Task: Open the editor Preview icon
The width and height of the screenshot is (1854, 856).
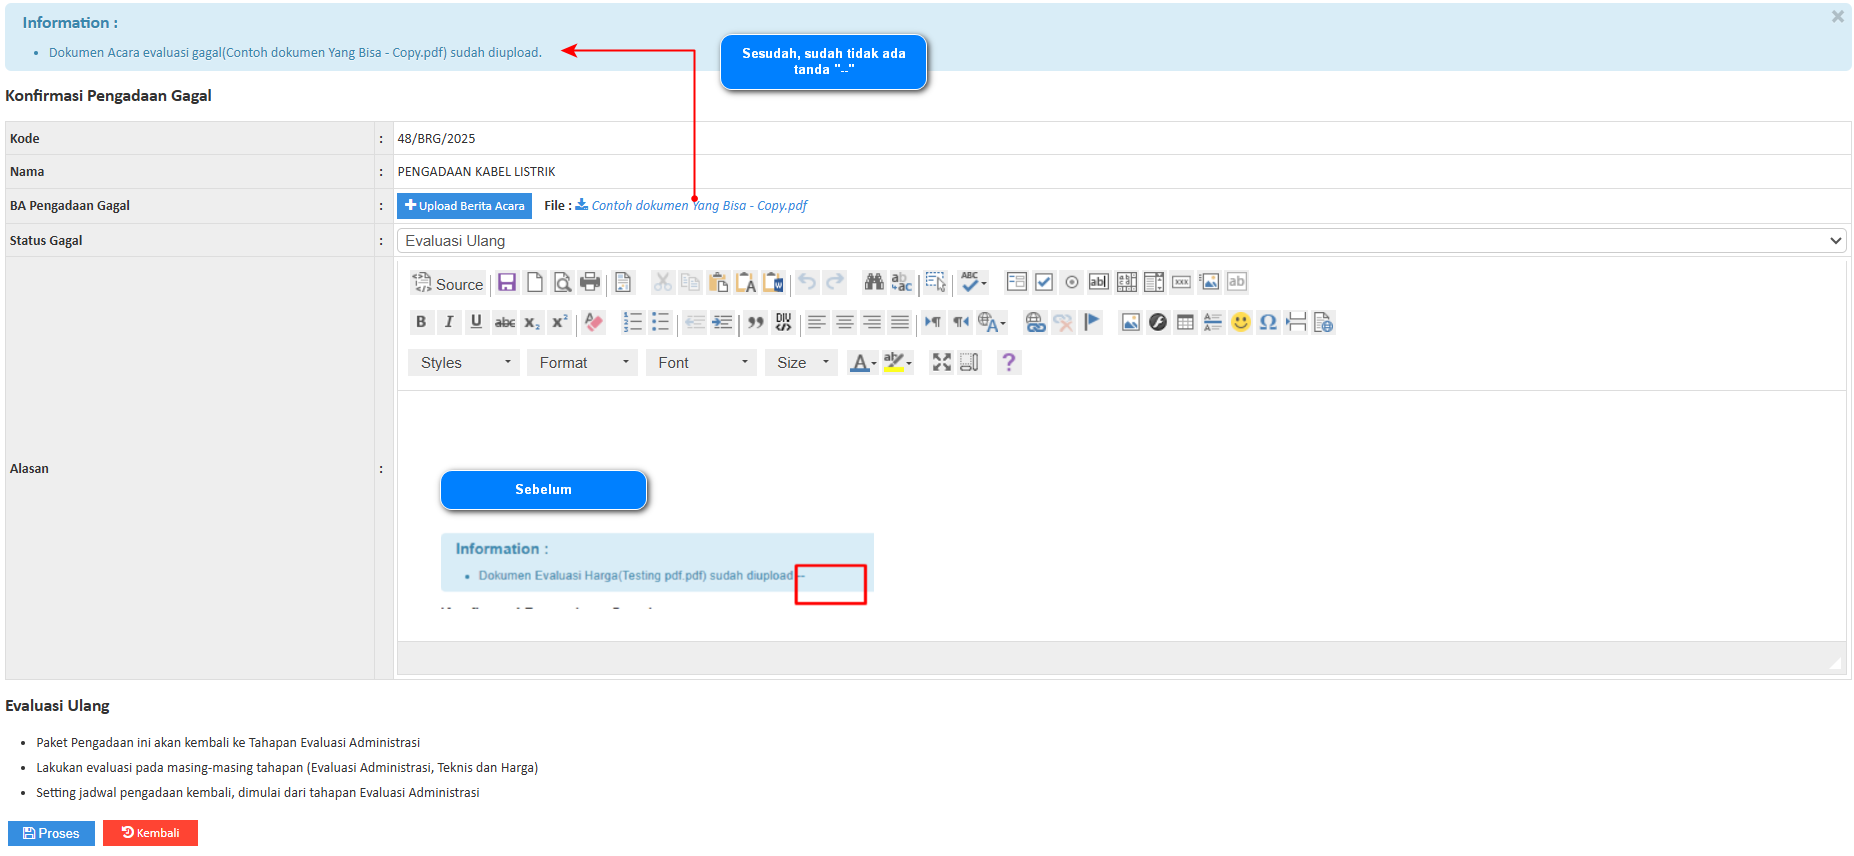Action: tap(563, 283)
